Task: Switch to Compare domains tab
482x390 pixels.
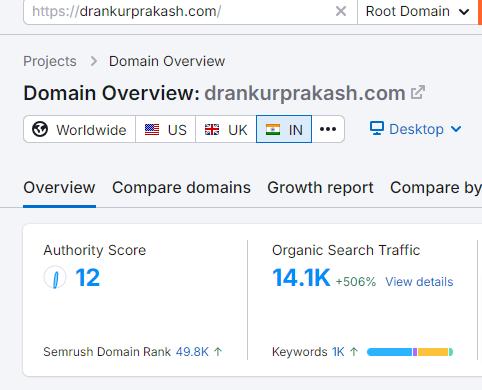Action: click(x=181, y=187)
